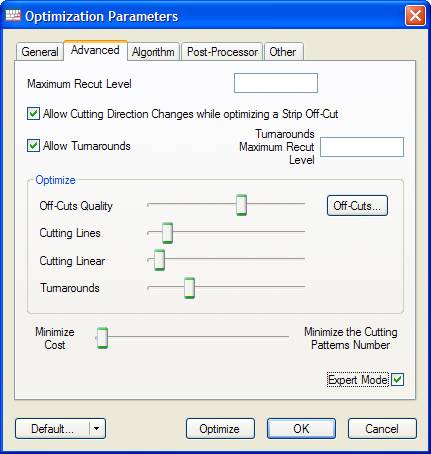Uncheck the Allow Turnarounds checkbox

click(x=33, y=146)
